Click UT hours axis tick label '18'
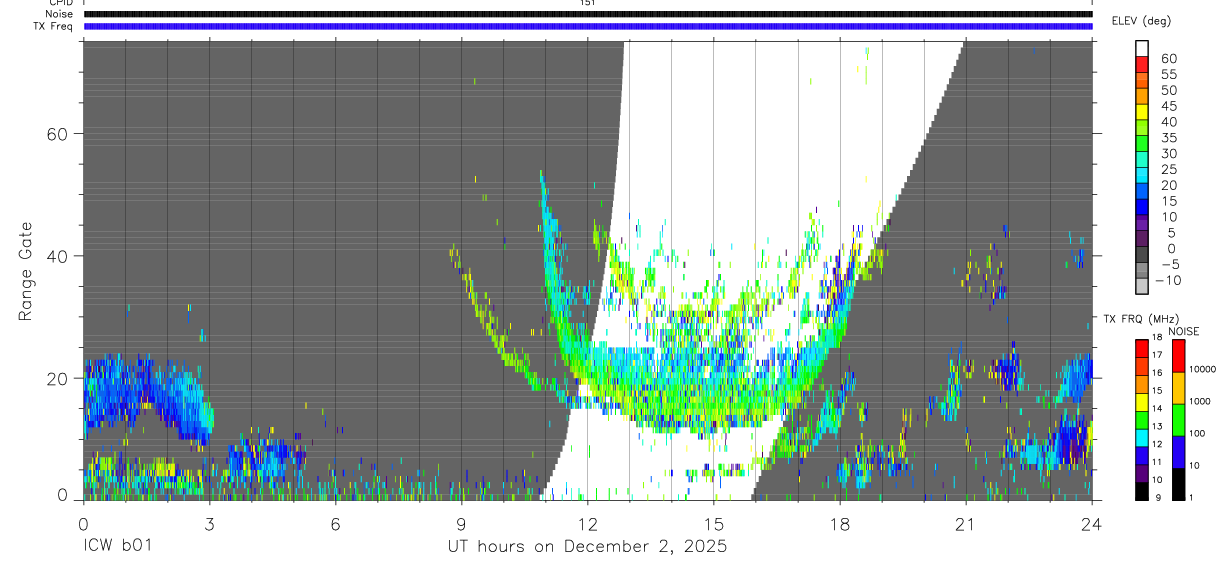This screenshot has width=1228, height=567. coord(840,523)
